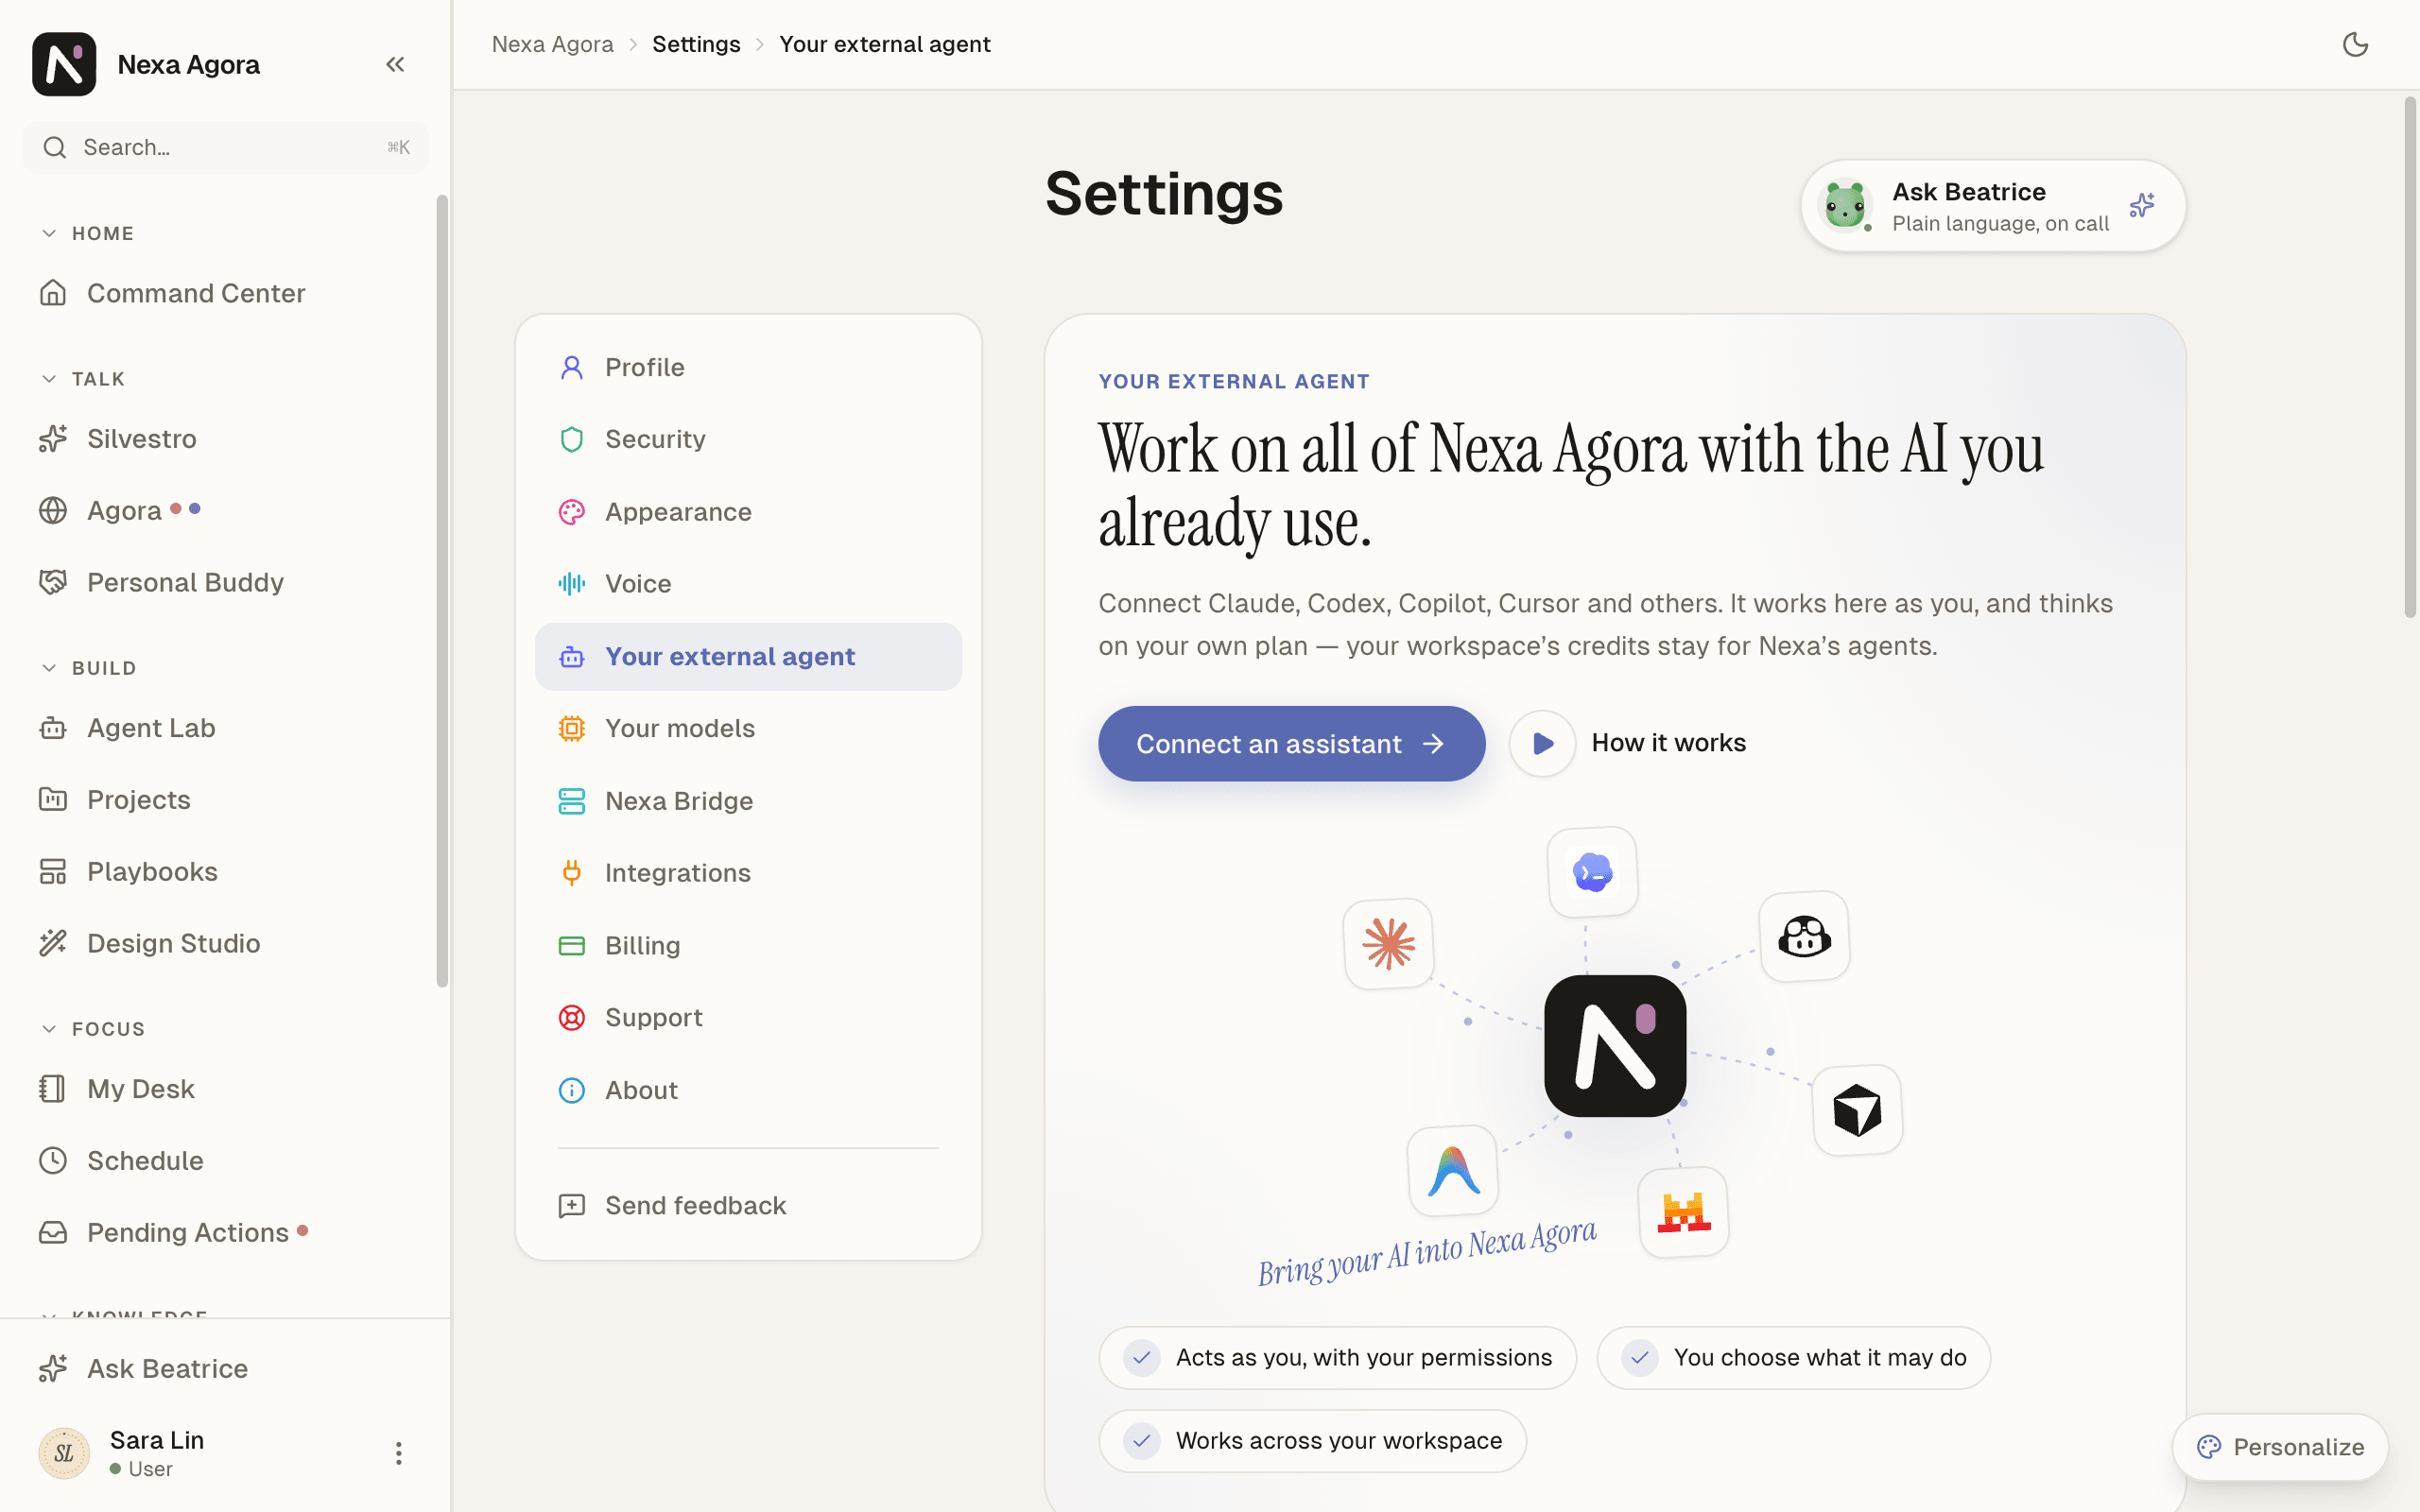Screen dimensions: 2420x1512
Task: Click the main page vertical scrollbar
Action: pos(2410,357)
